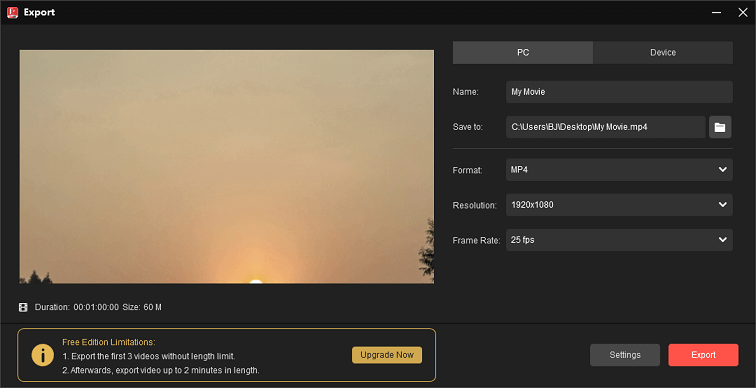Open the Settings button
The height and width of the screenshot is (388, 756).
625,355
